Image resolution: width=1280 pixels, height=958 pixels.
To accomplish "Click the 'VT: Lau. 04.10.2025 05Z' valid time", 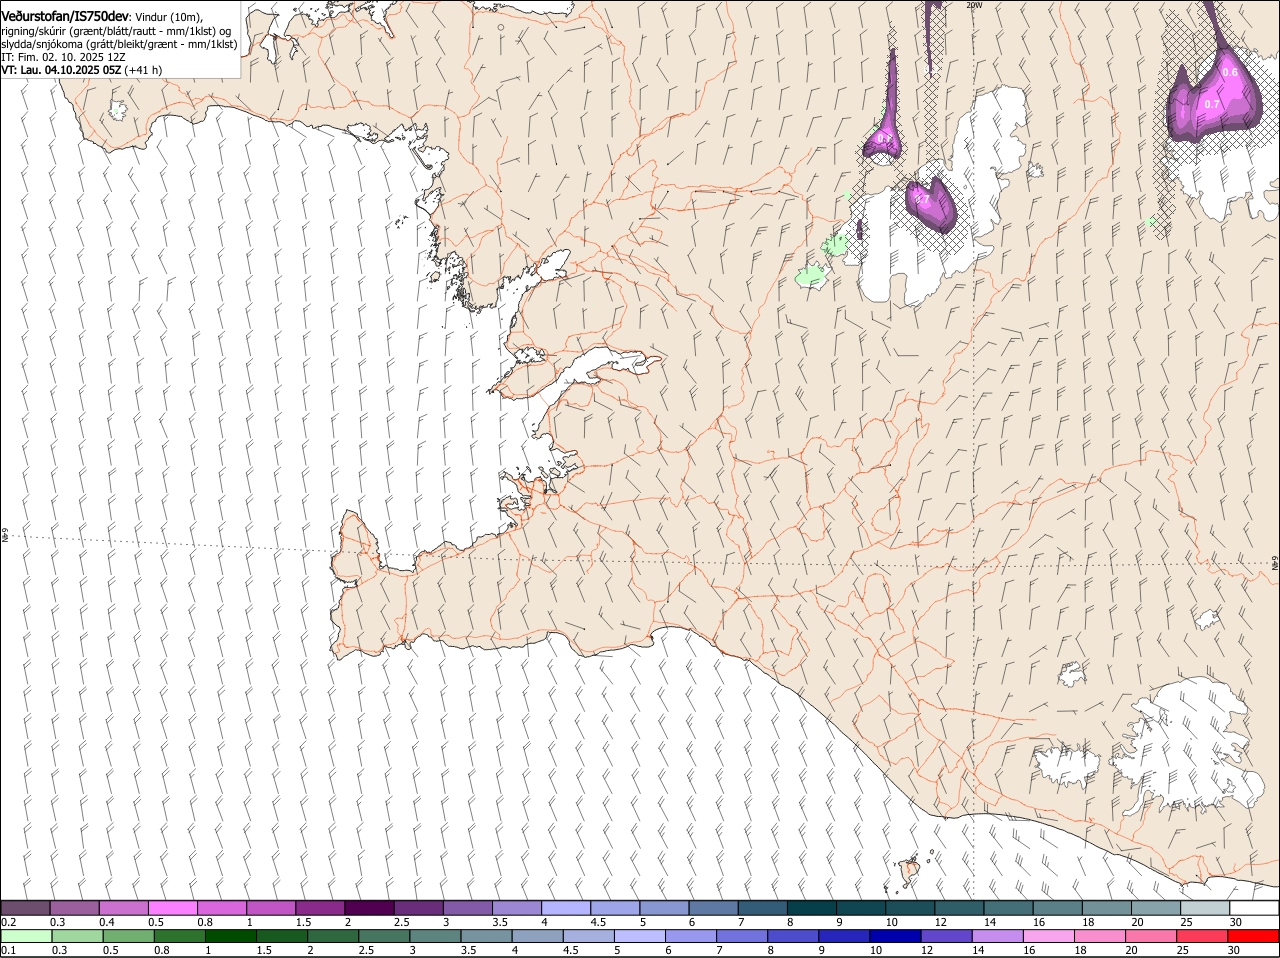I will [x=61, y=70].
